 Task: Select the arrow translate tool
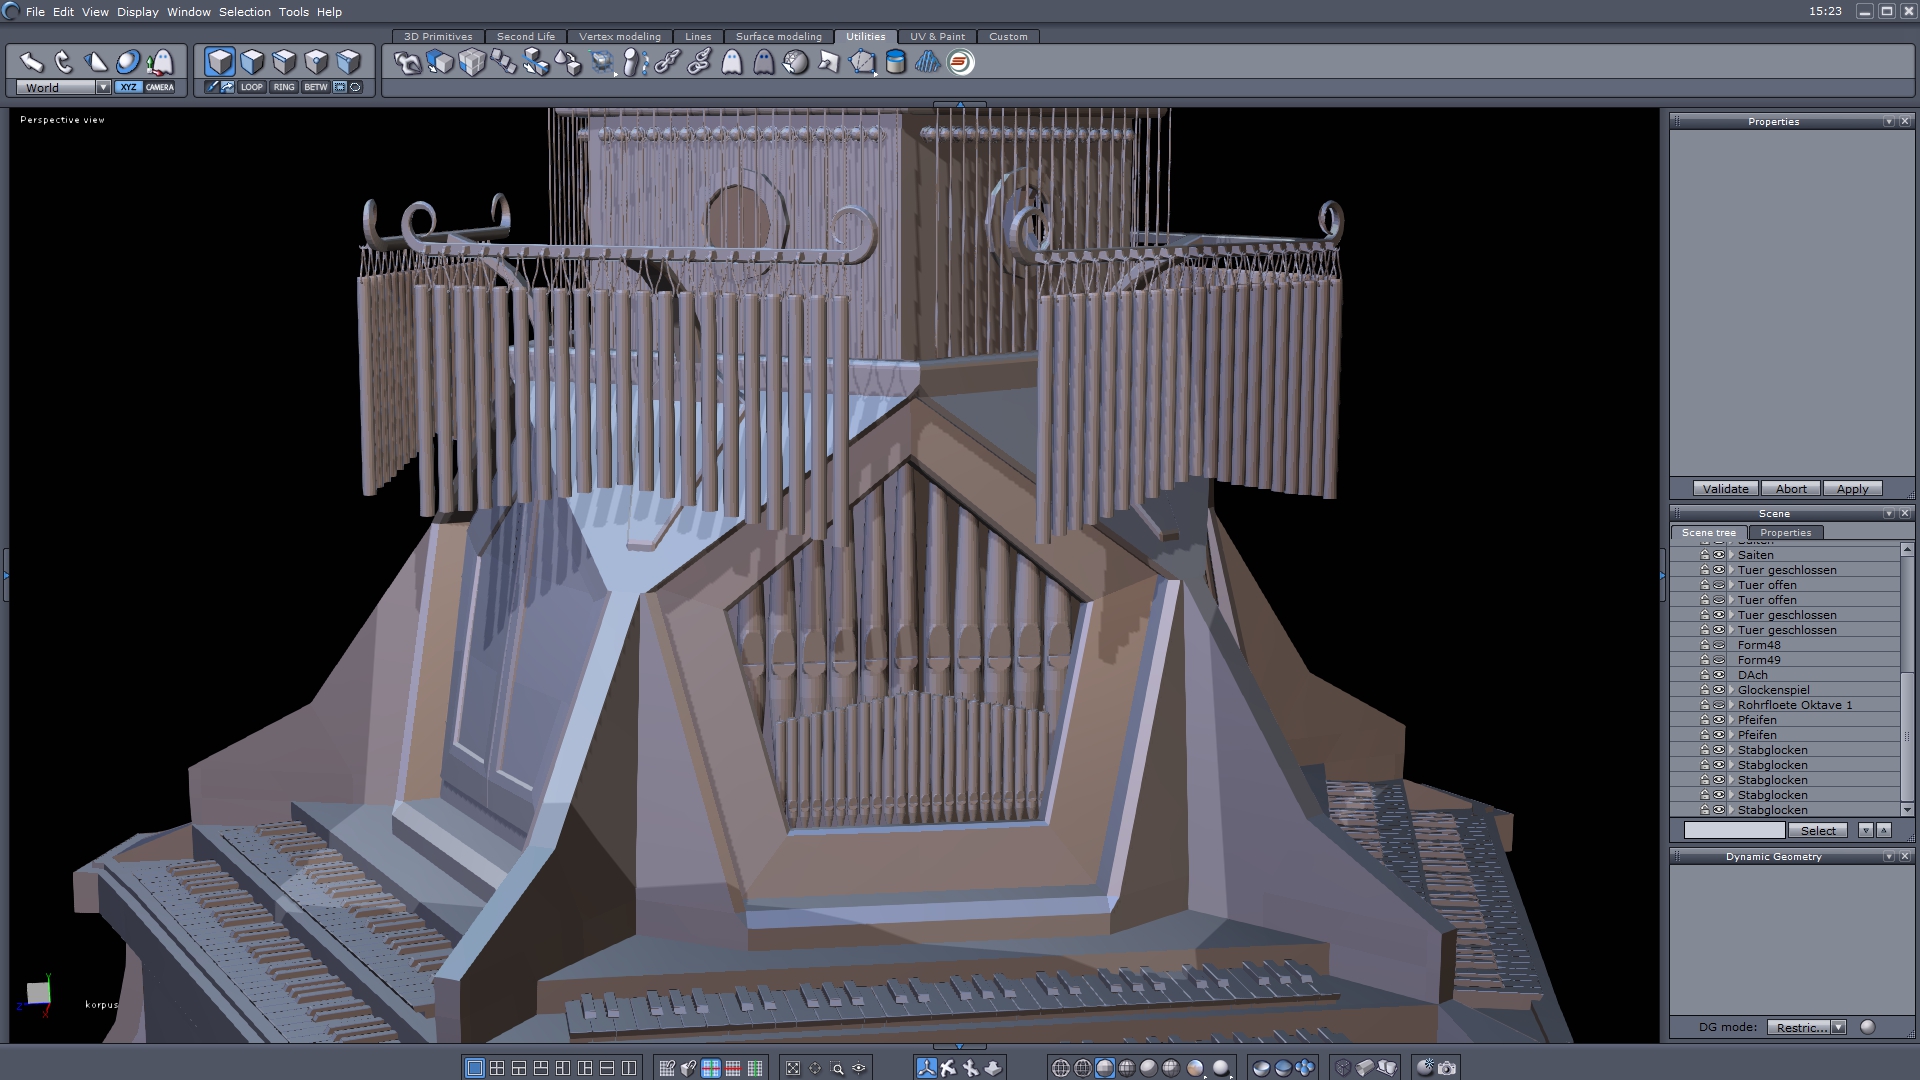pos(32,62)
